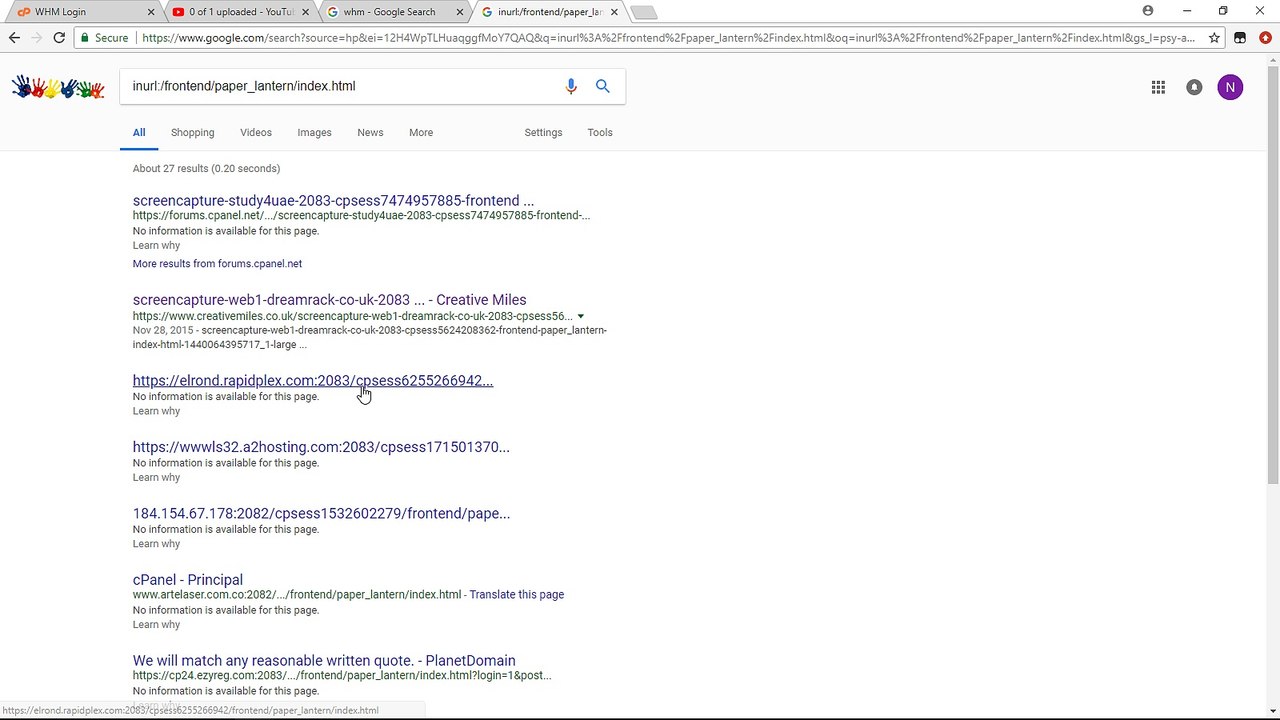Close the whm - Google Search tab
The height and width of the screenshot is (720, 1280).
click(x=460, y=12)
